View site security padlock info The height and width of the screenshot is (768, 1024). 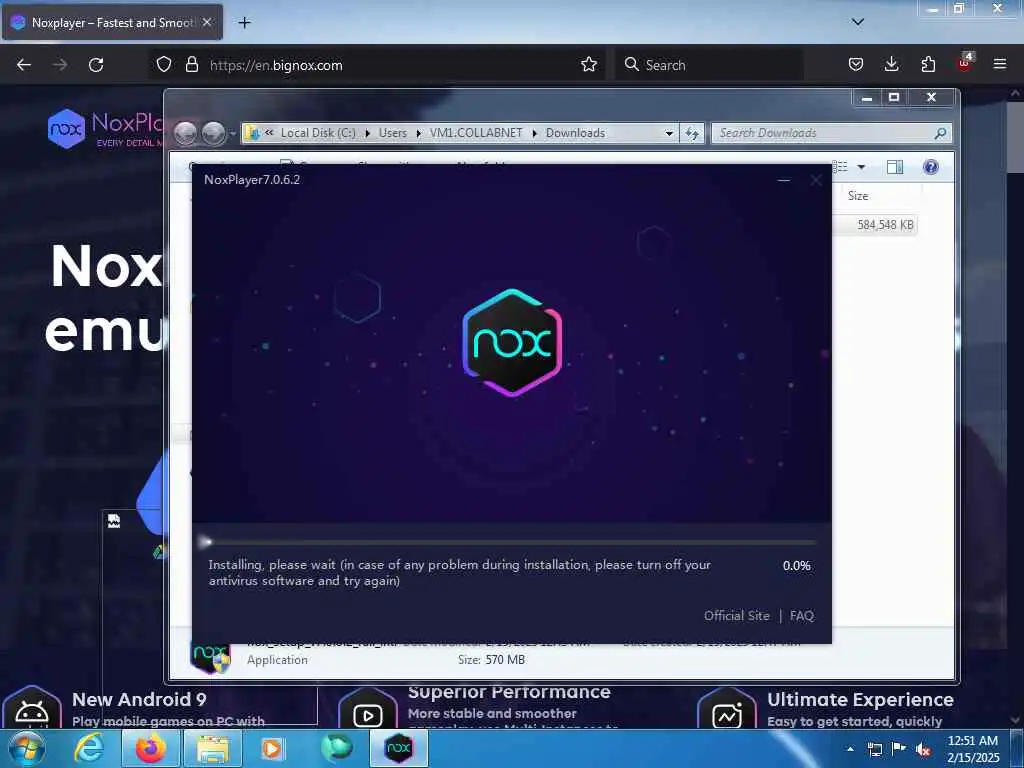(191, 65)
